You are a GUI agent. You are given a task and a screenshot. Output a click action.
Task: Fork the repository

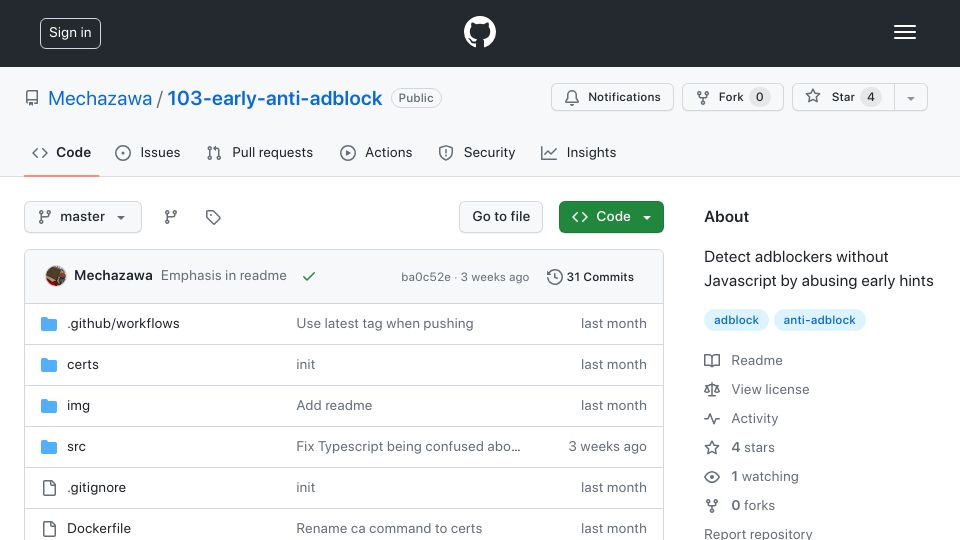(733, 97)
